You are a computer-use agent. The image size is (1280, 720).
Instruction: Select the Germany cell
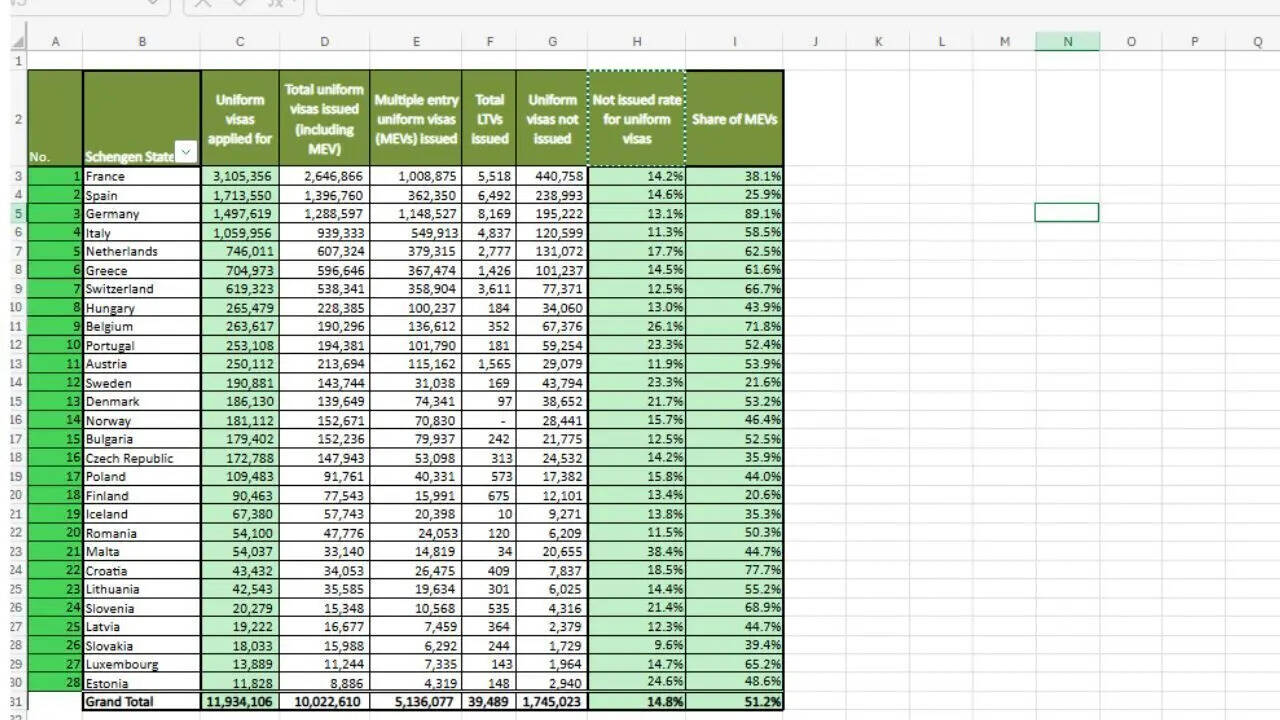(141, 213)
